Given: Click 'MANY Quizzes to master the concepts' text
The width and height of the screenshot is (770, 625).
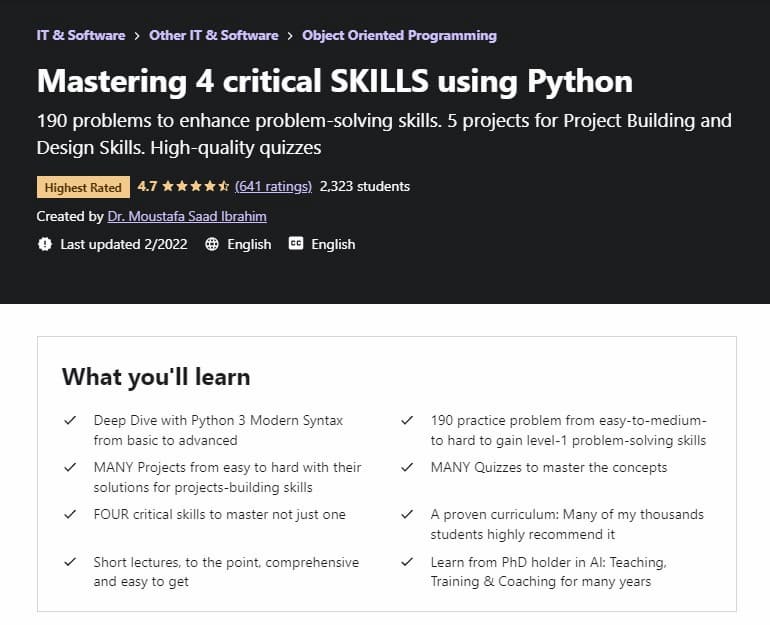Looking at the screenshot, I should (549, 467).
